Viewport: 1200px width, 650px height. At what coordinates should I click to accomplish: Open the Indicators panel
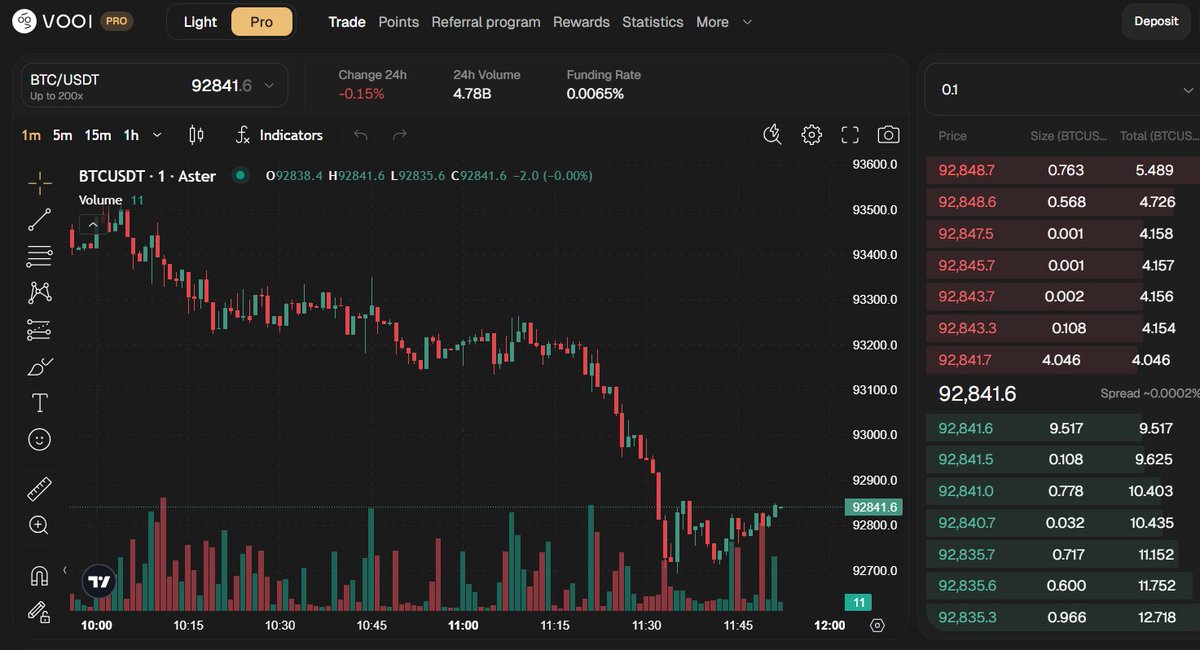click(x=289, y=134)
